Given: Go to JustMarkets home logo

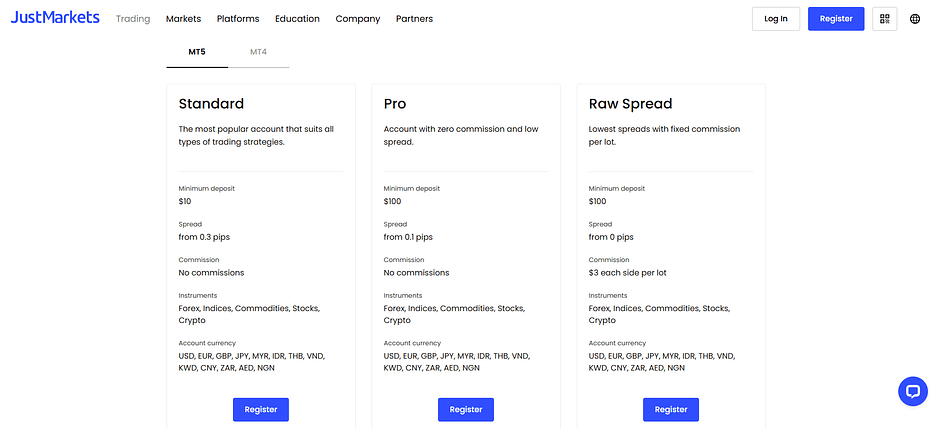Looking at the screenshot, I should click(55, 18).
